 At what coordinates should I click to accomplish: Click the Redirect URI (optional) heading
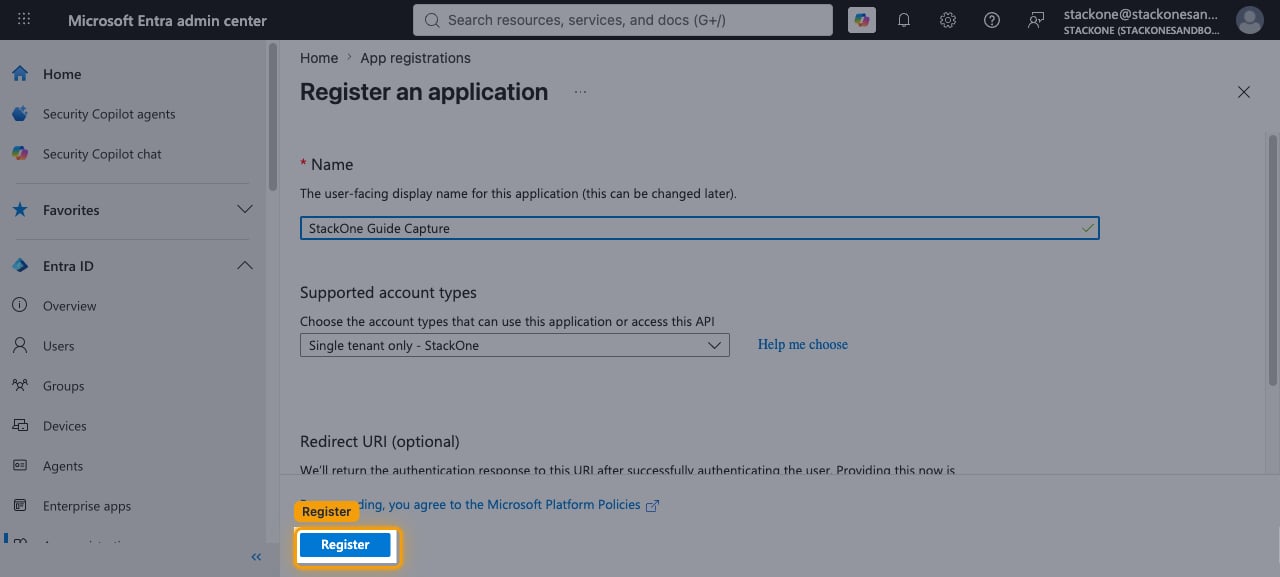380,441
